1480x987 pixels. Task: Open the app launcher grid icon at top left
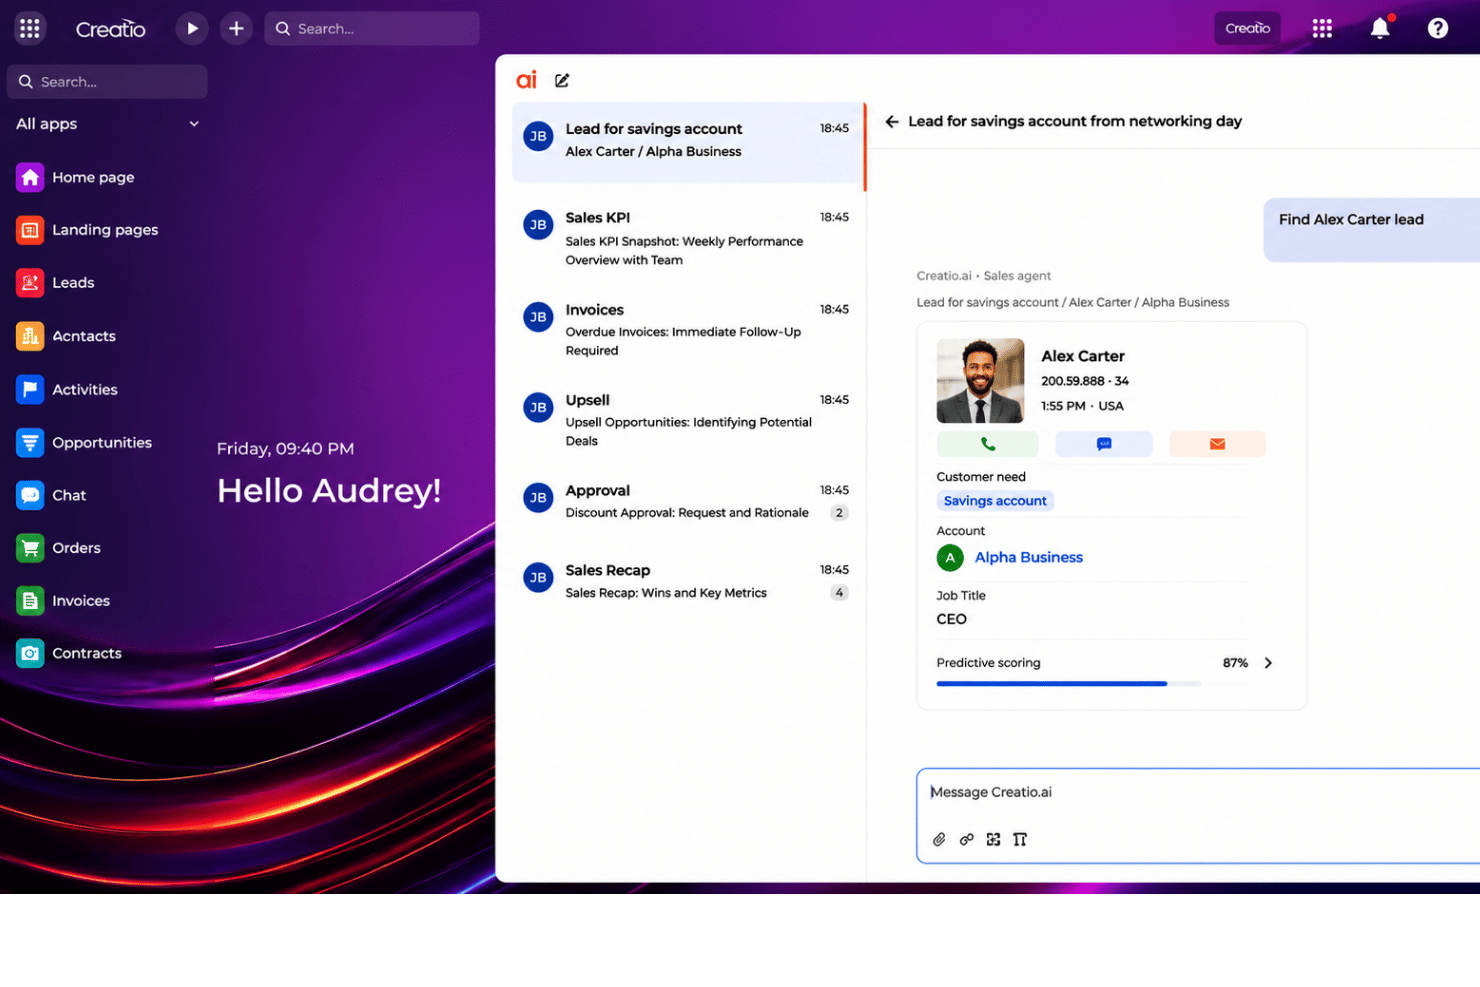coord(30,28)
